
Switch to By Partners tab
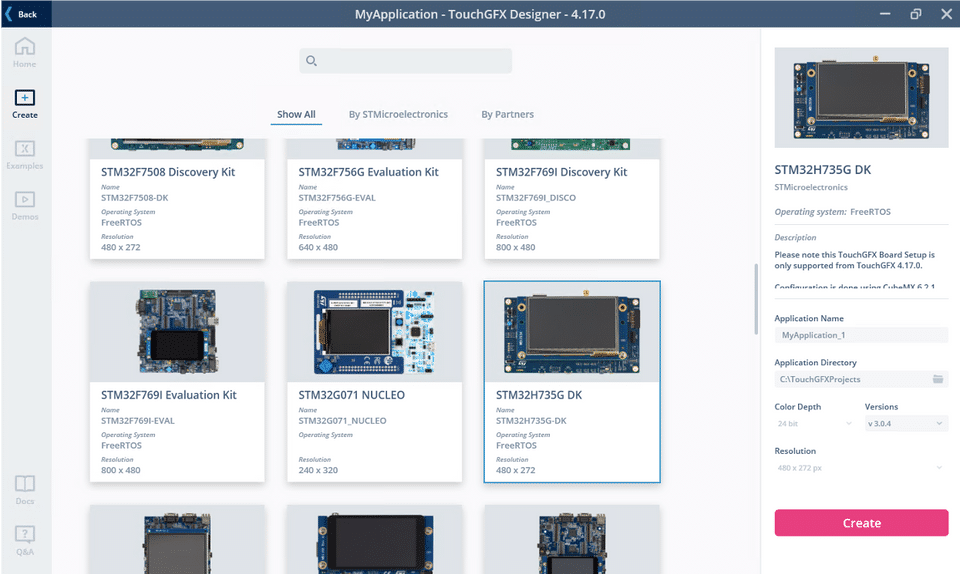[x=507, y=114]
